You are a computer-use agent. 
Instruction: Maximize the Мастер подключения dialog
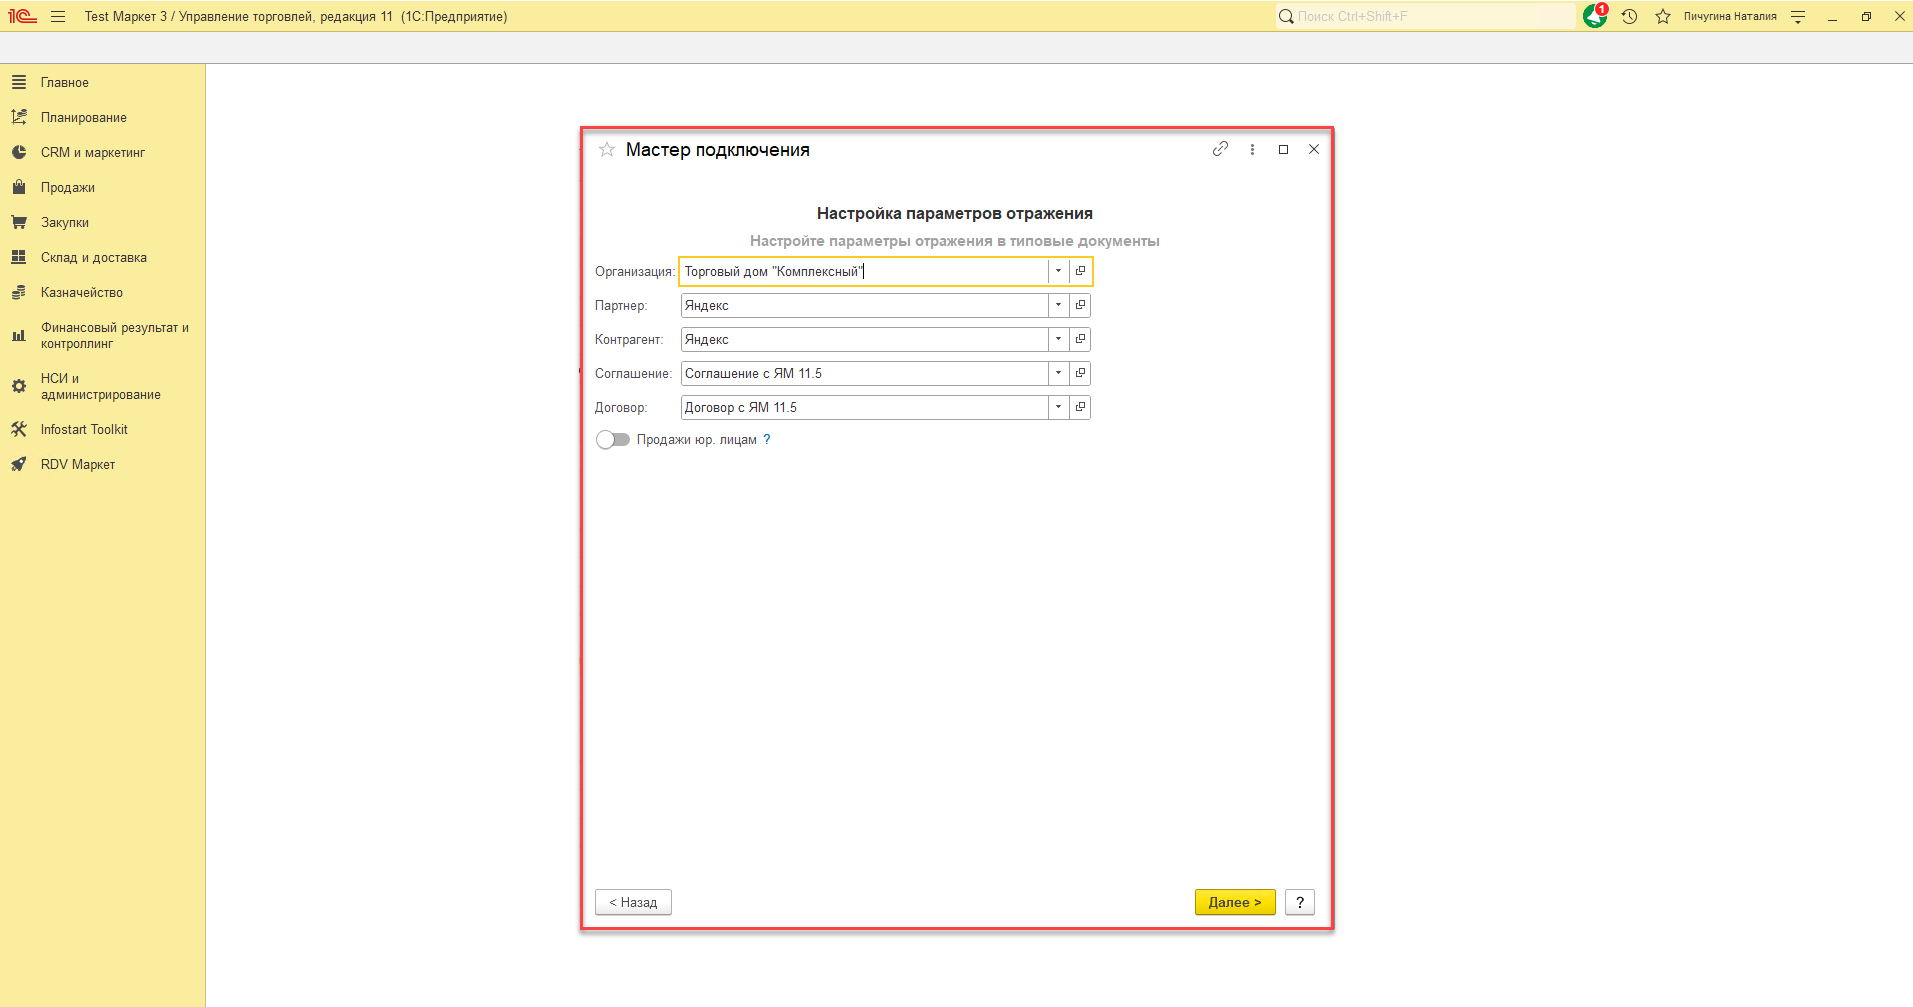point(1283,149)
